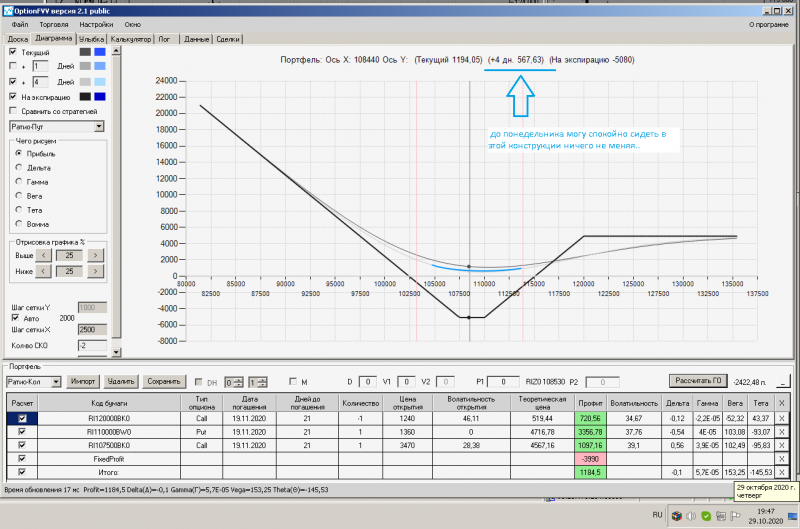This screenshot has height=529, width=800.
Task: Increase the Ниже chart cutoff with right arrow
Action: click(95, 271)
